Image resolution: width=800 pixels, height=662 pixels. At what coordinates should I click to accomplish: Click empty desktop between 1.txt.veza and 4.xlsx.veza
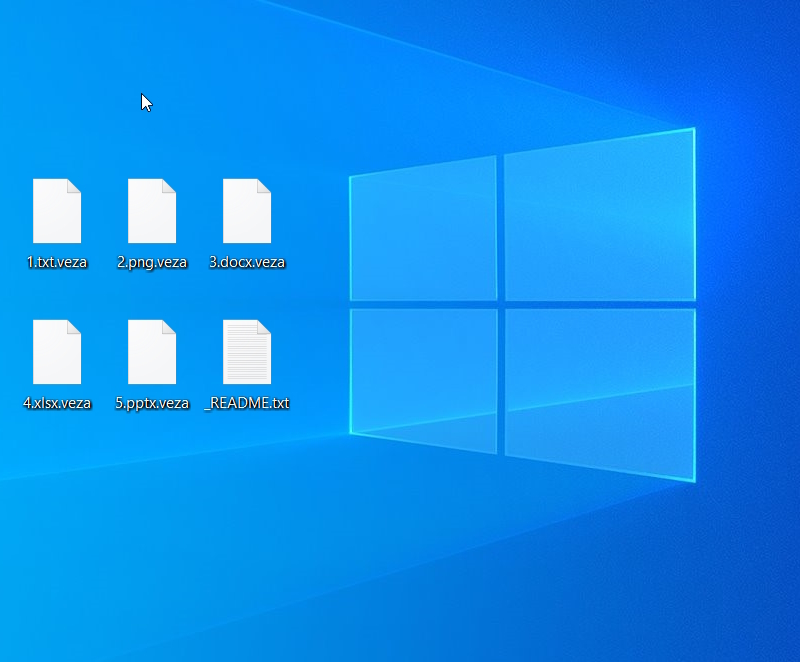(57, 295)
